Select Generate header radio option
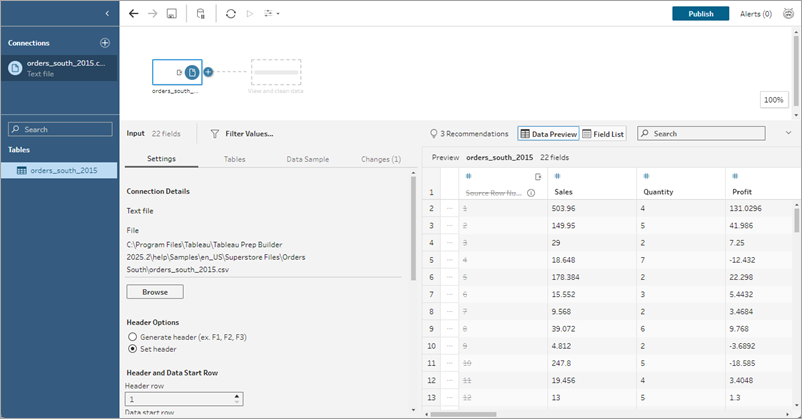 (x=132, y=337)
